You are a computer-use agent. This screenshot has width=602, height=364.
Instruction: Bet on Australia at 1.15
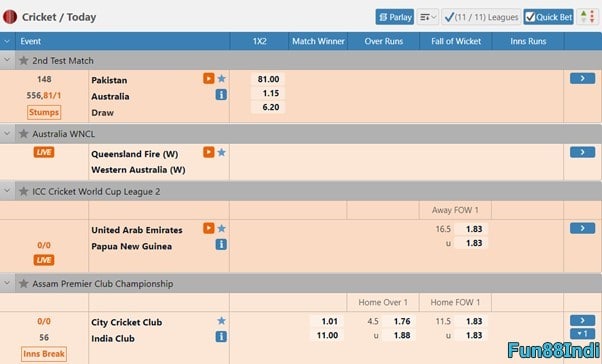[268, 93]
